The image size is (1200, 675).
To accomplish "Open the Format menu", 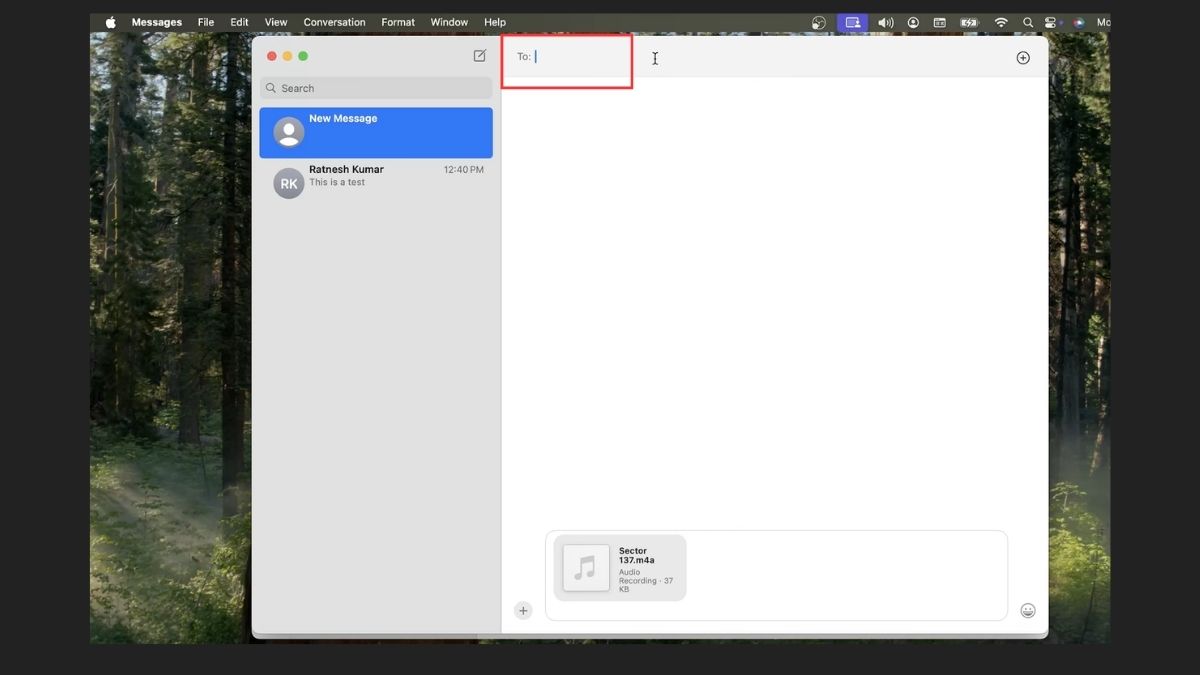I will tap(398, 22).
